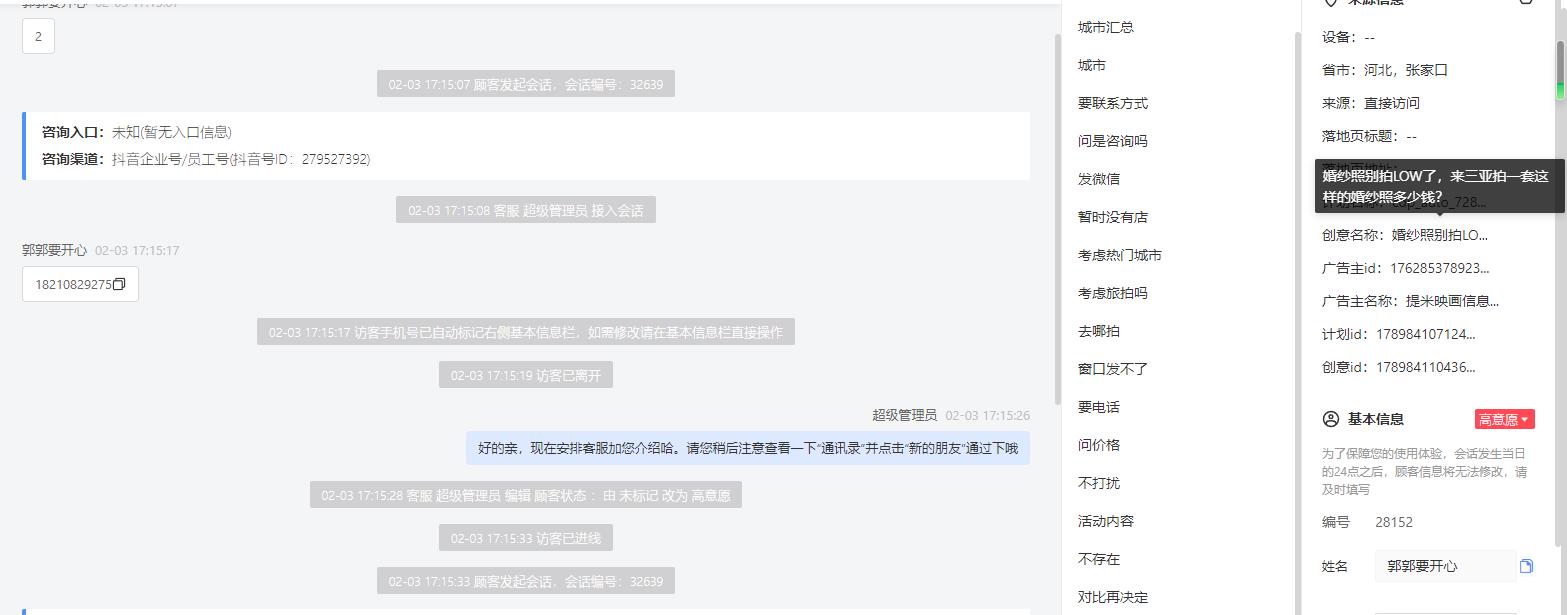1567x615 pixels.
Task: Click the 问价格 quick reply
Action: click(x=1099, y=445)
